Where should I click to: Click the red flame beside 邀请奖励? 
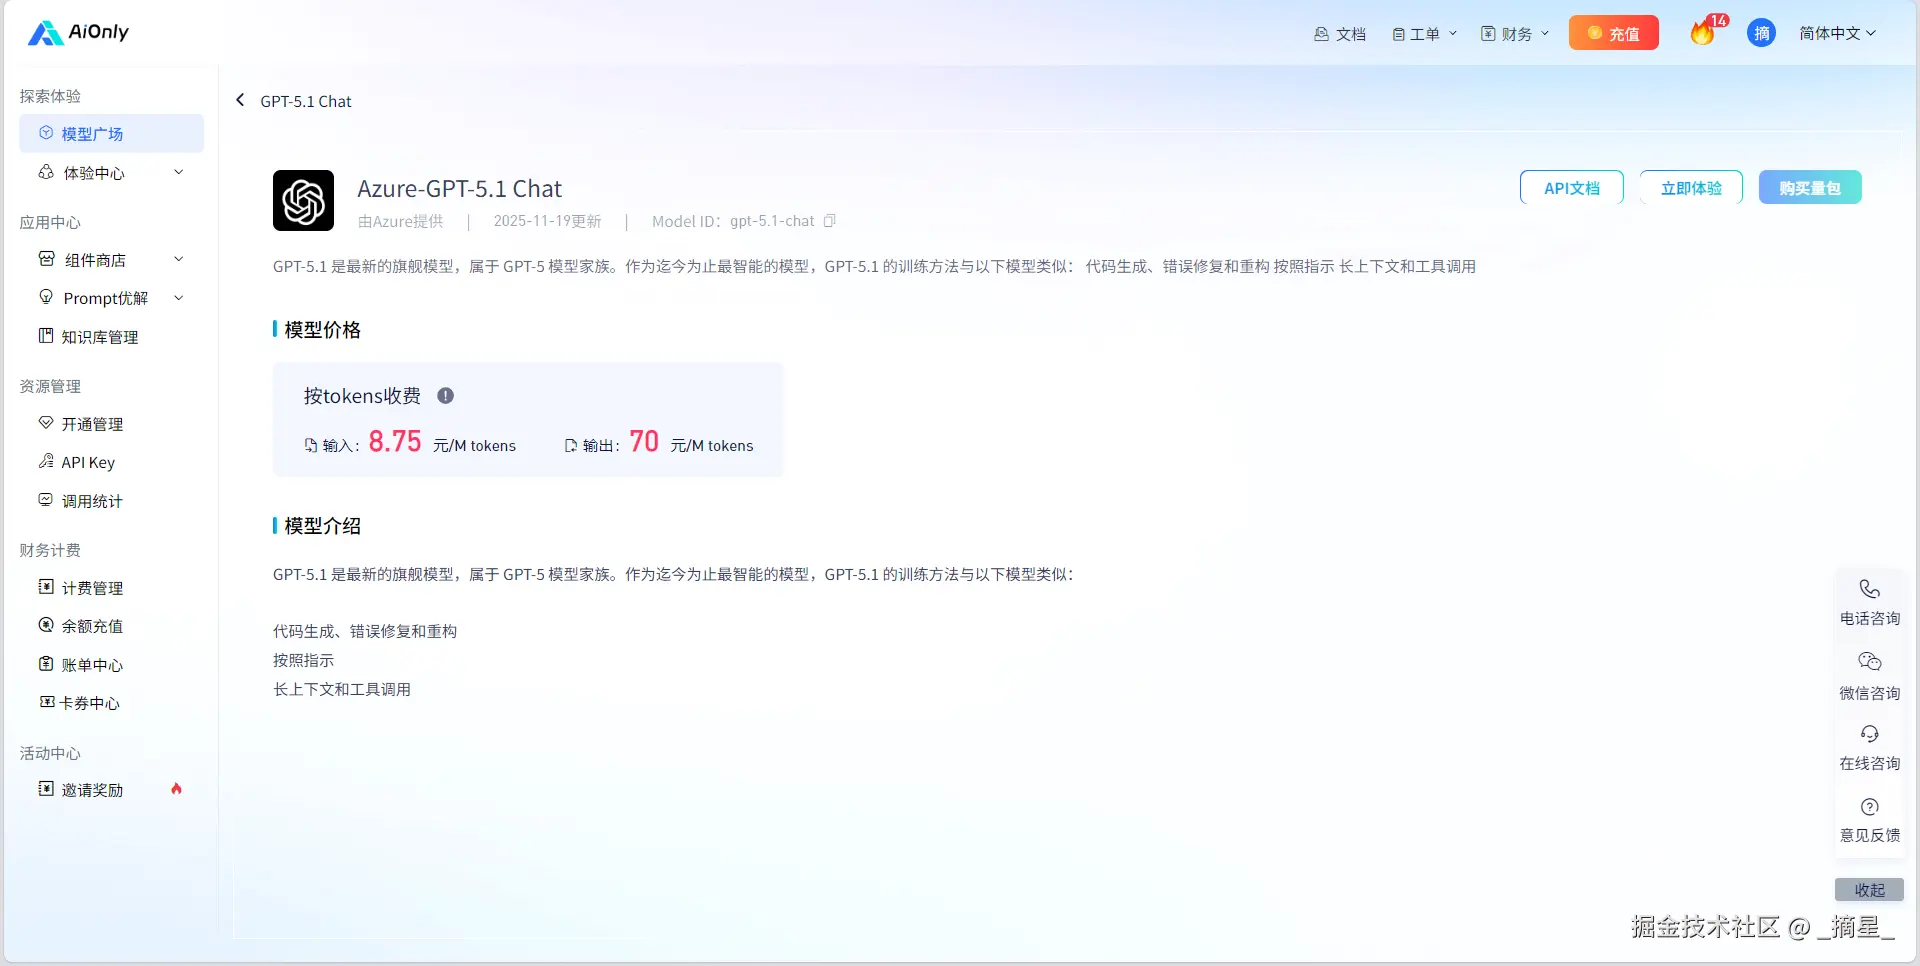(177, 789)
